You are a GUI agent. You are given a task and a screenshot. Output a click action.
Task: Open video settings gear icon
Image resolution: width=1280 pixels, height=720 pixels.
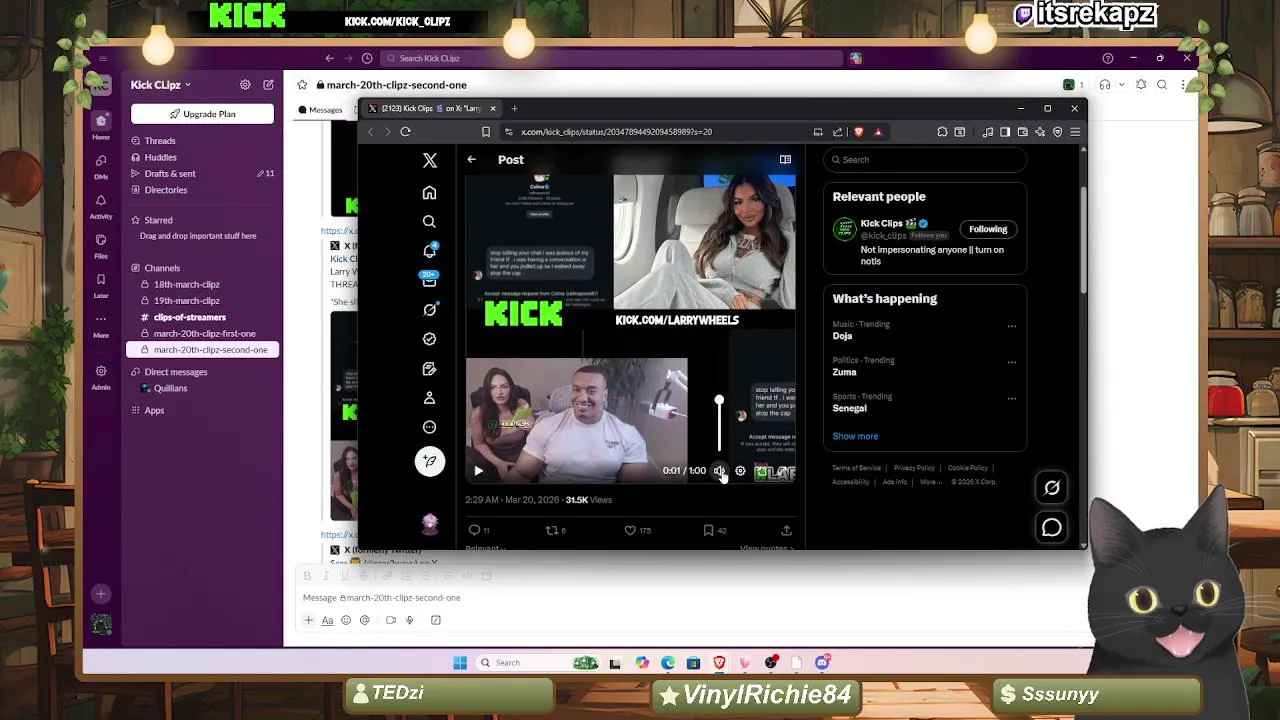[x=740, y=471]
